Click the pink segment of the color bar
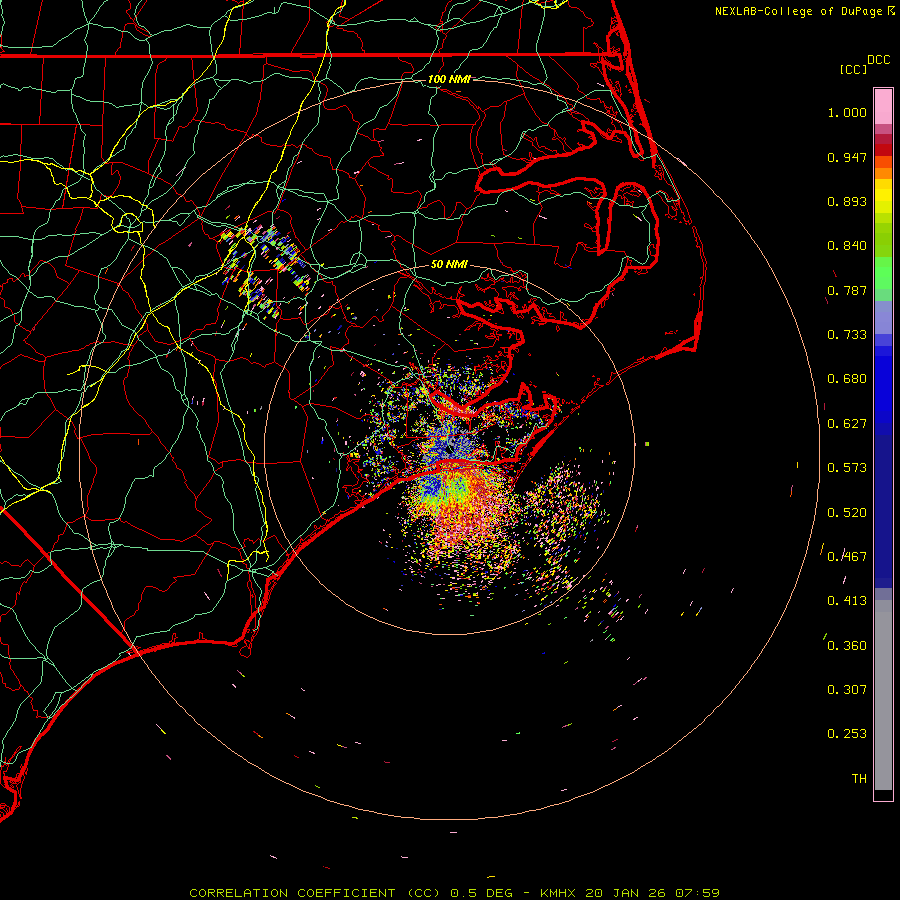Image resolution: width=900 pixels, height=900 pixels. pos(883,107)
